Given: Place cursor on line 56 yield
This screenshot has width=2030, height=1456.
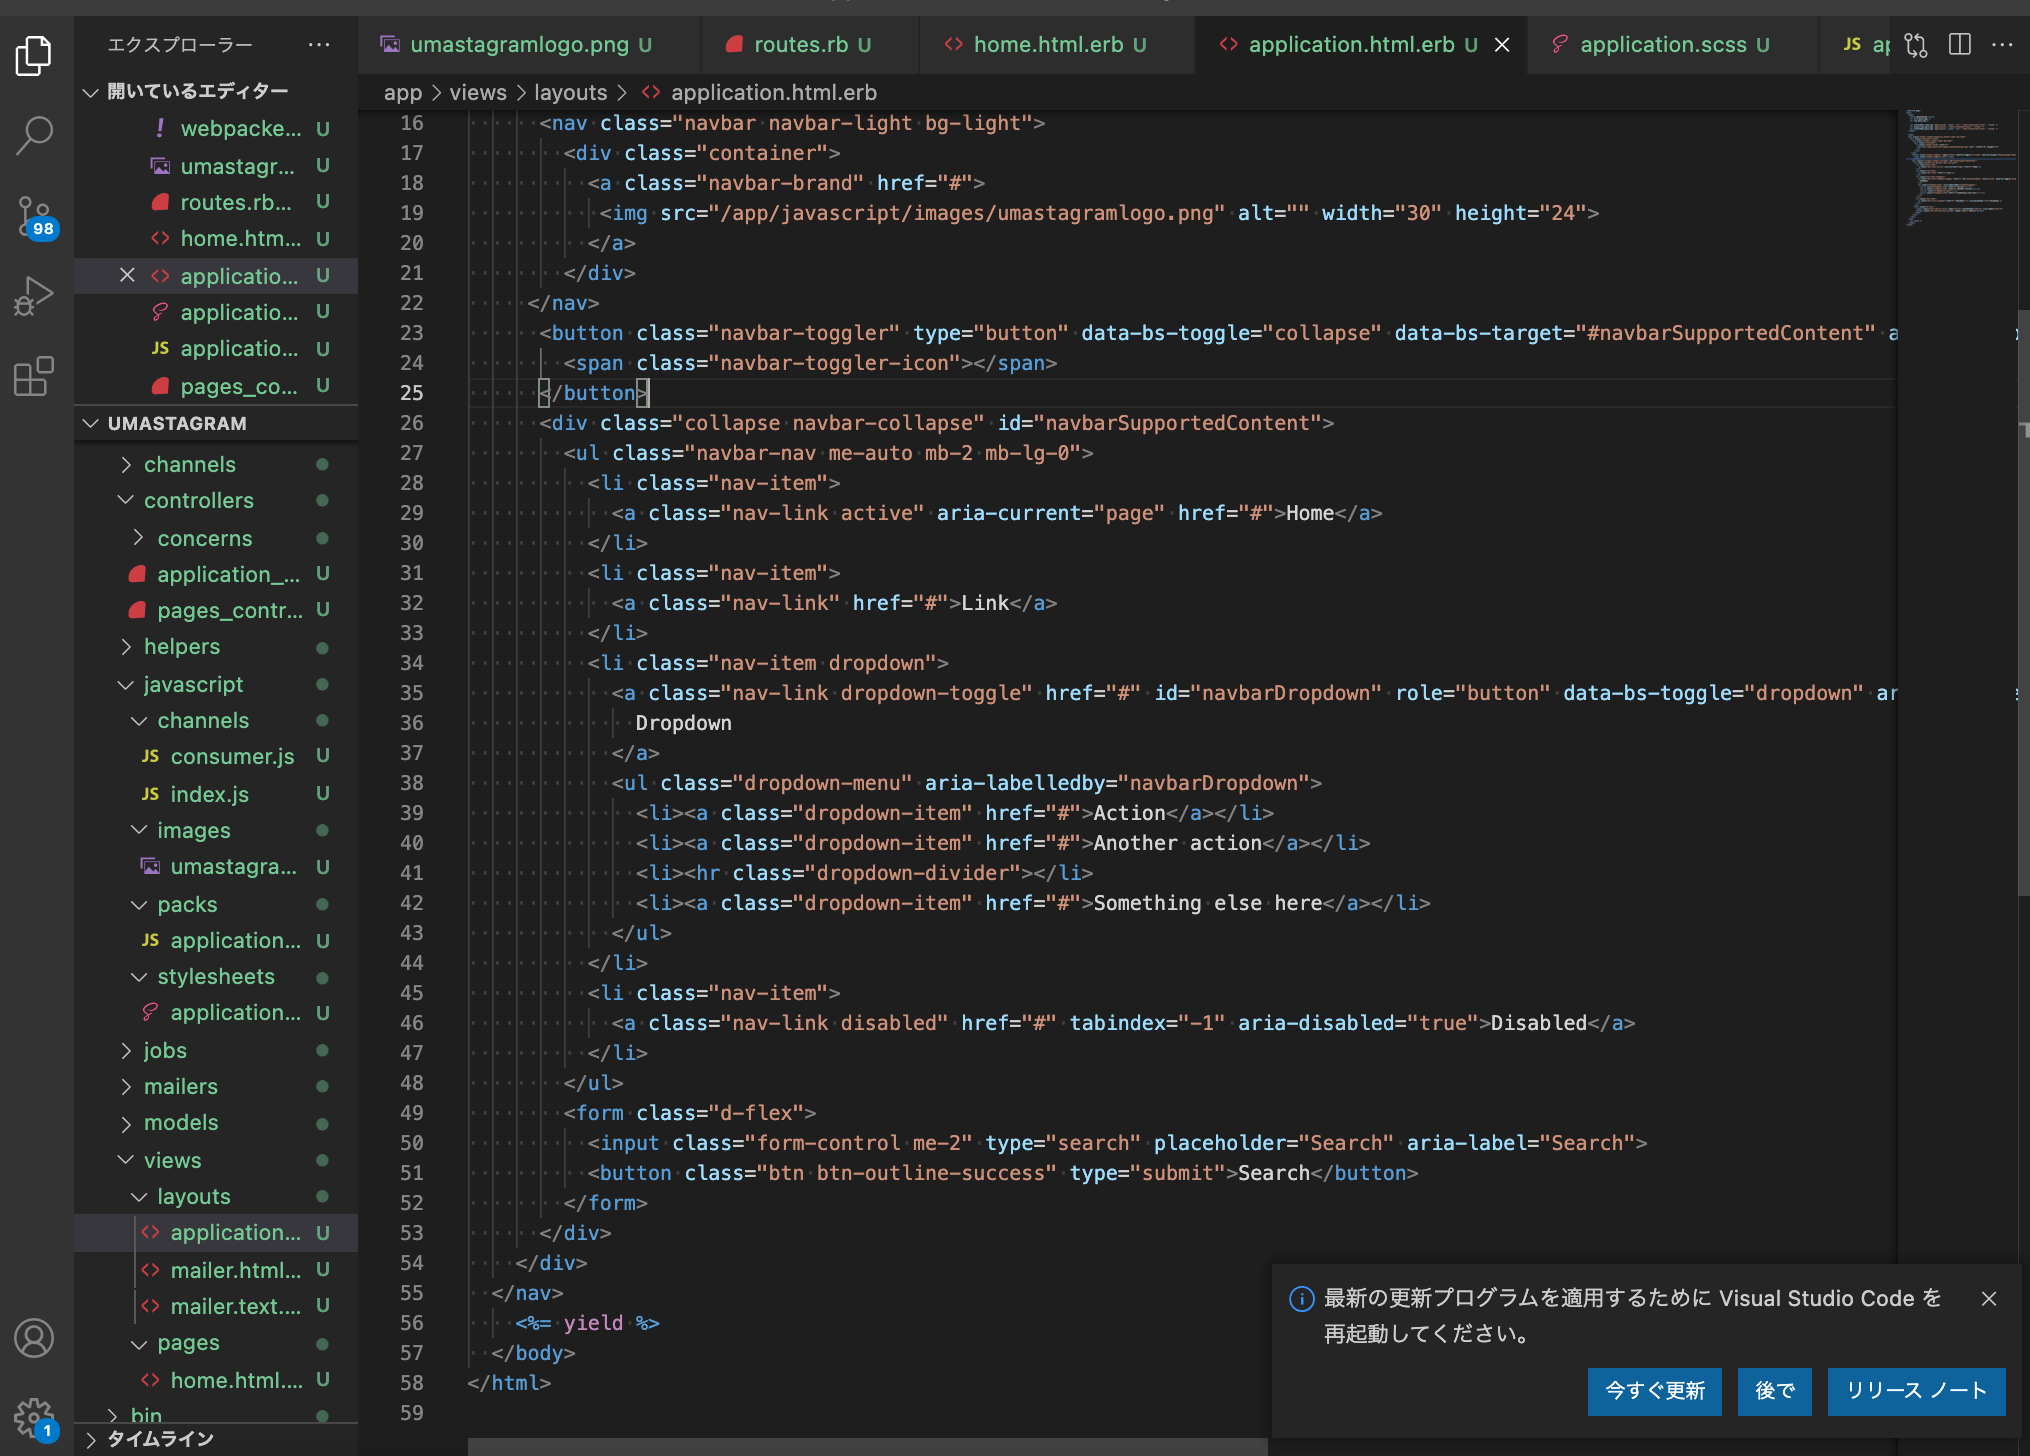Looking at the screenshot, I should coord(593,1323).
